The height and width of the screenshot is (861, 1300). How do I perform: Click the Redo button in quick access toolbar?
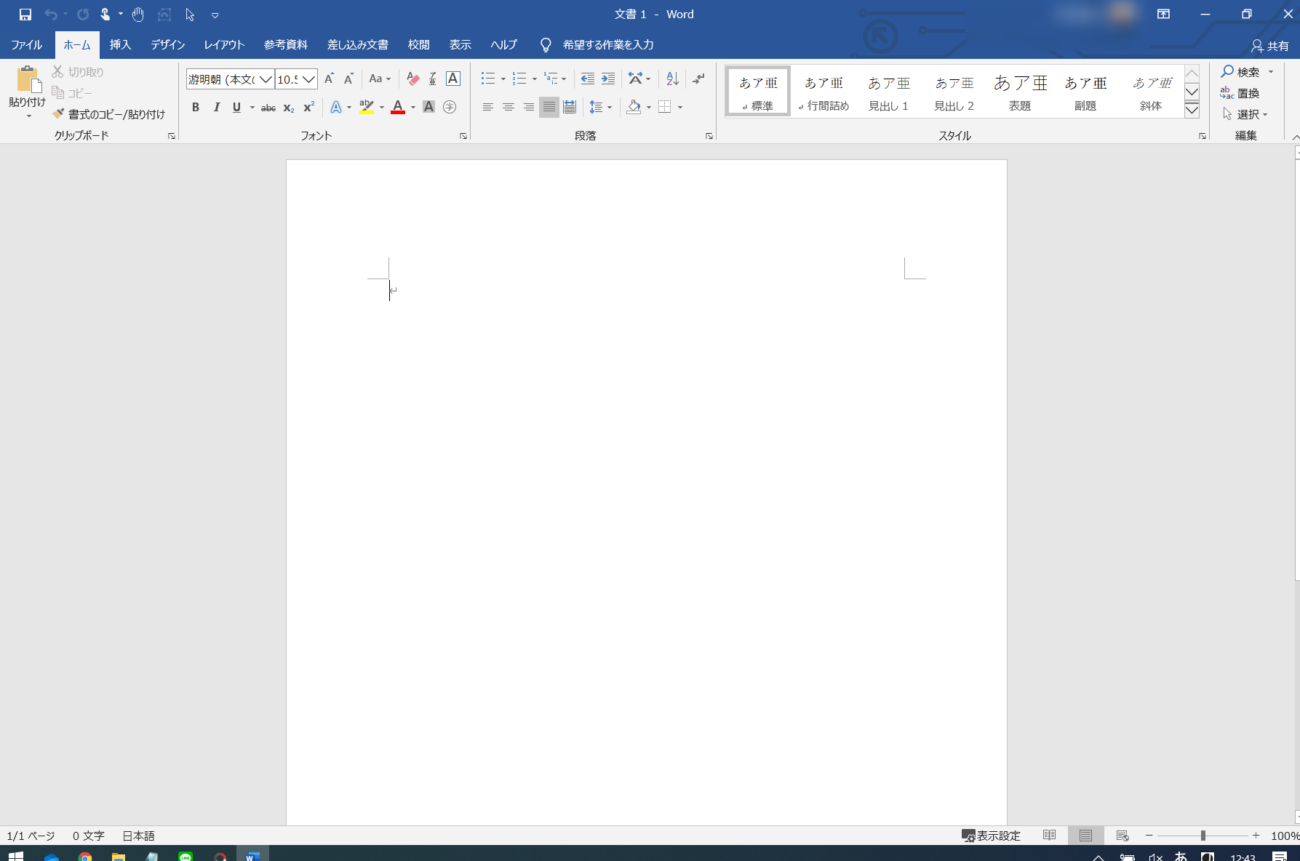pyautogui.click(x=82, y=14)
